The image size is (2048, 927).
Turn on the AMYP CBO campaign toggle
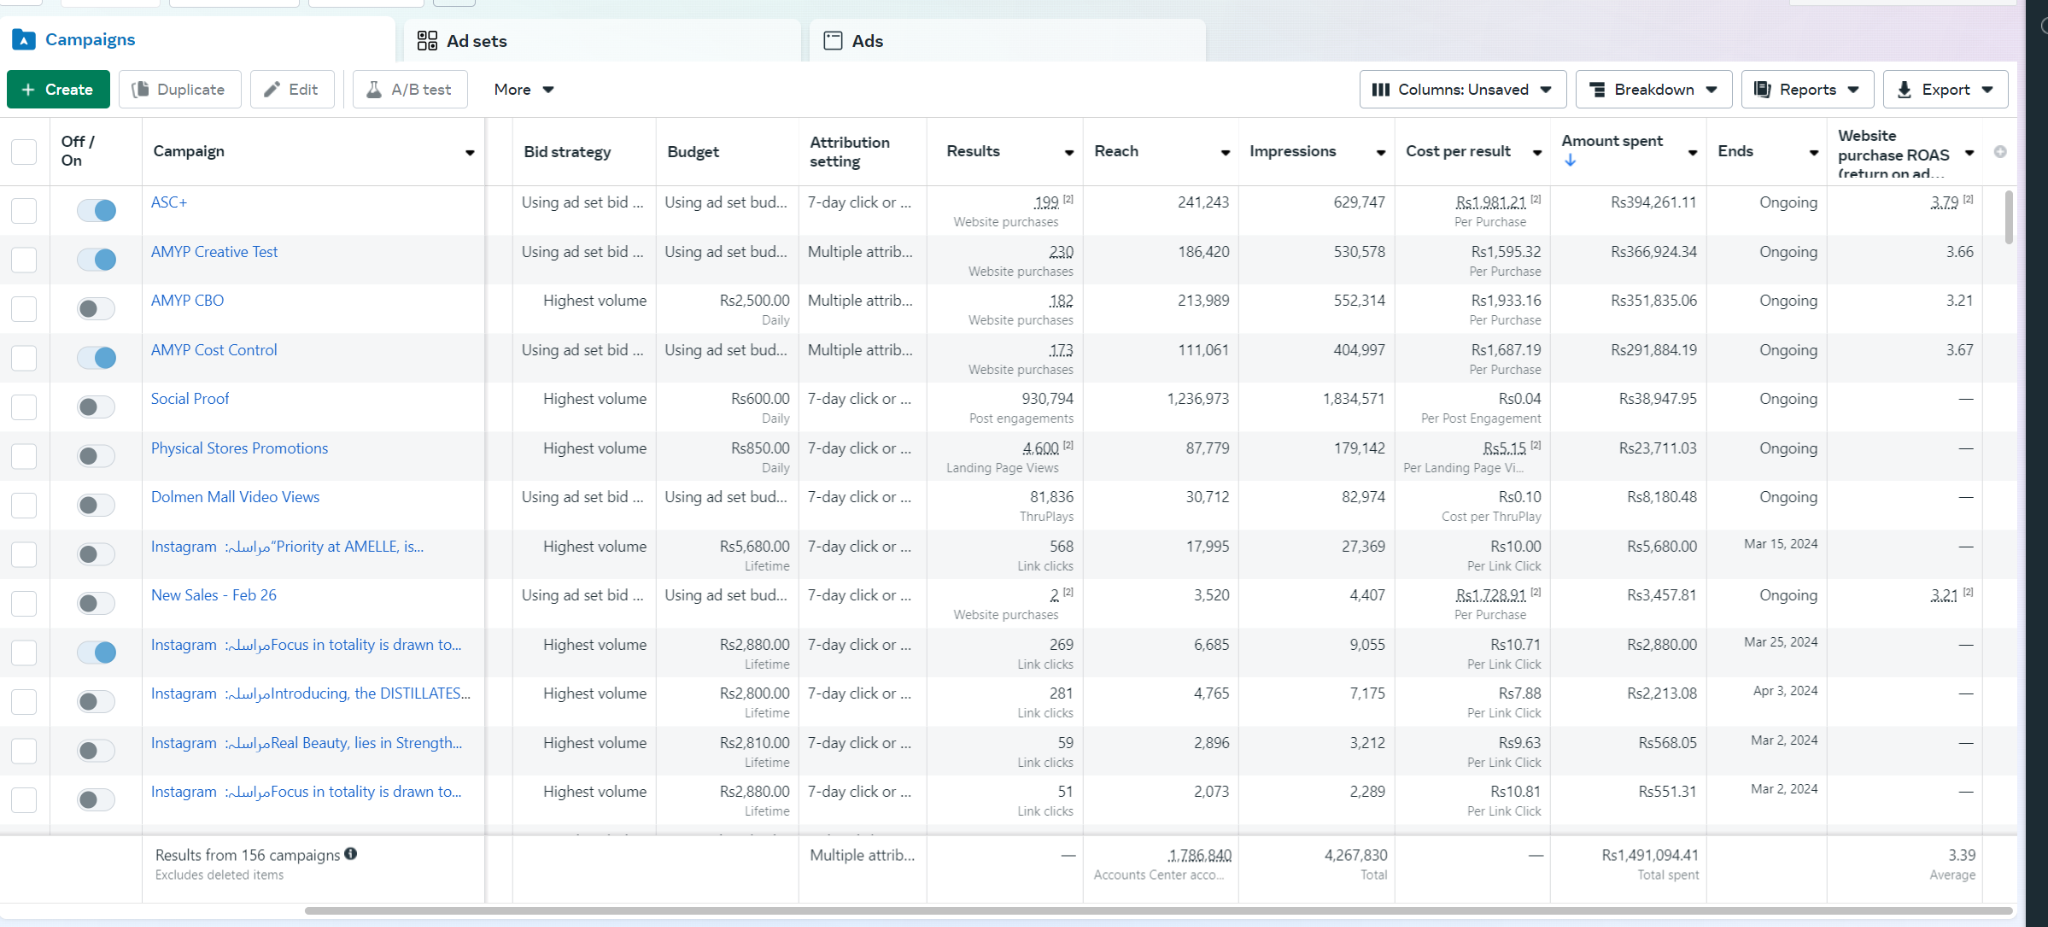click(97, 309)
